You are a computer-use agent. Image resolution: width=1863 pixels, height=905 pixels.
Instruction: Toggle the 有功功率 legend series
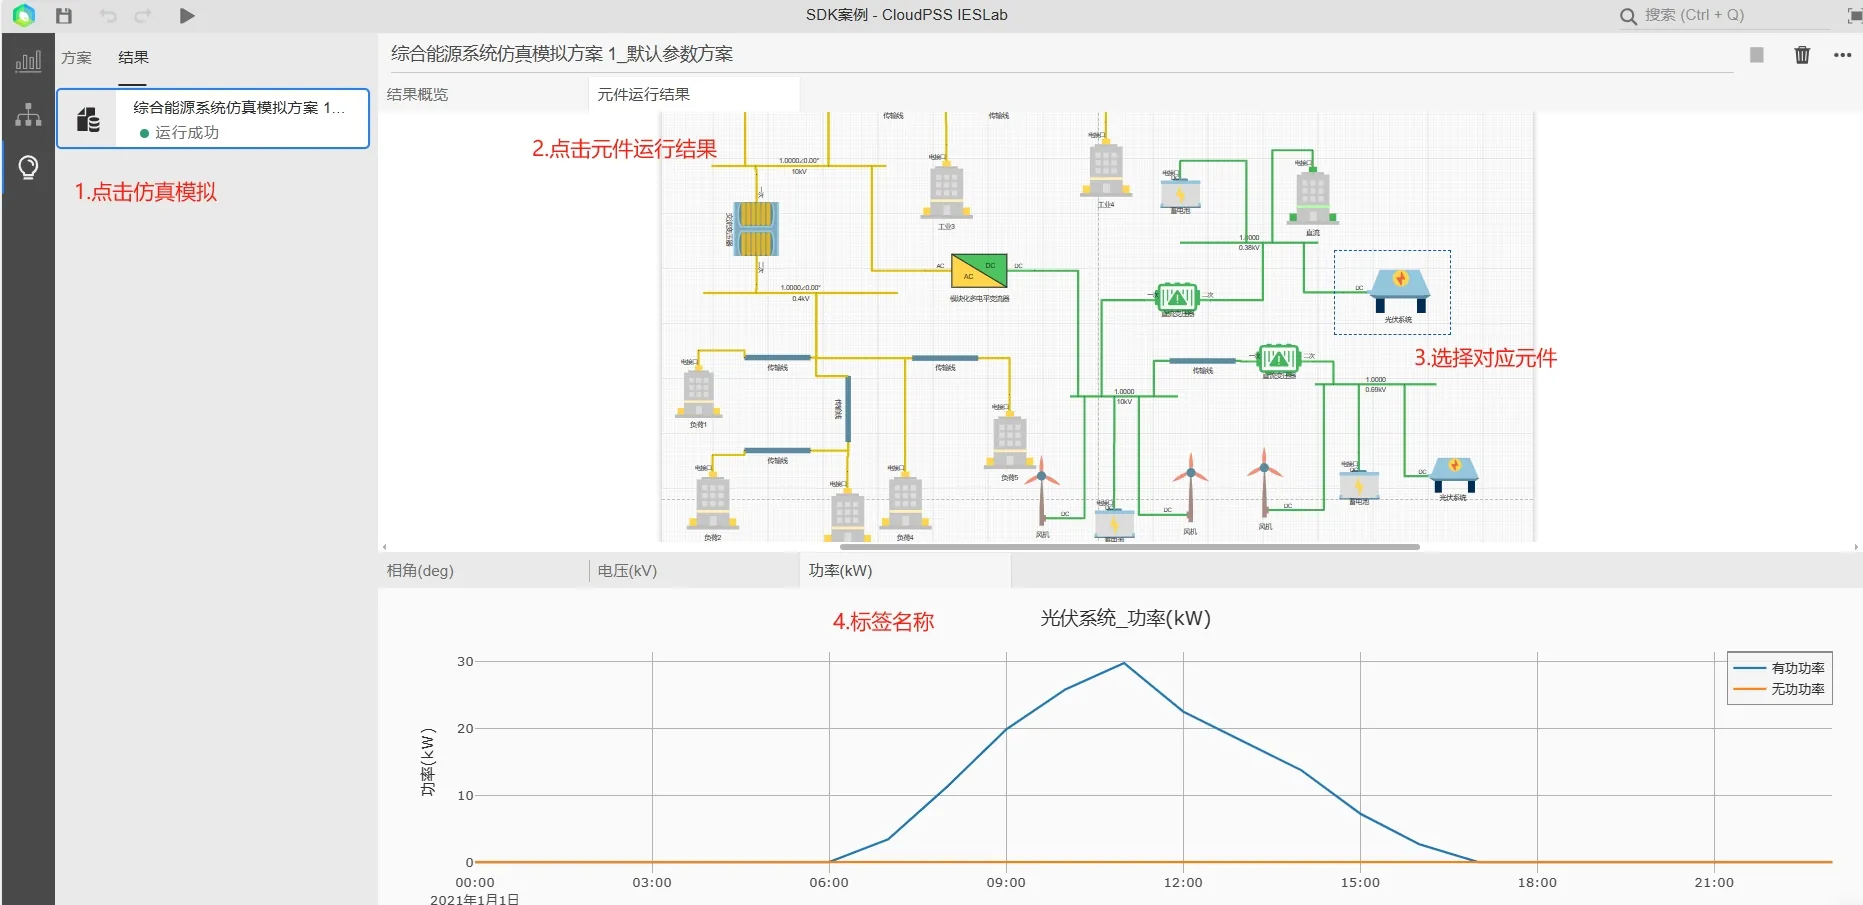[1779, 668]
